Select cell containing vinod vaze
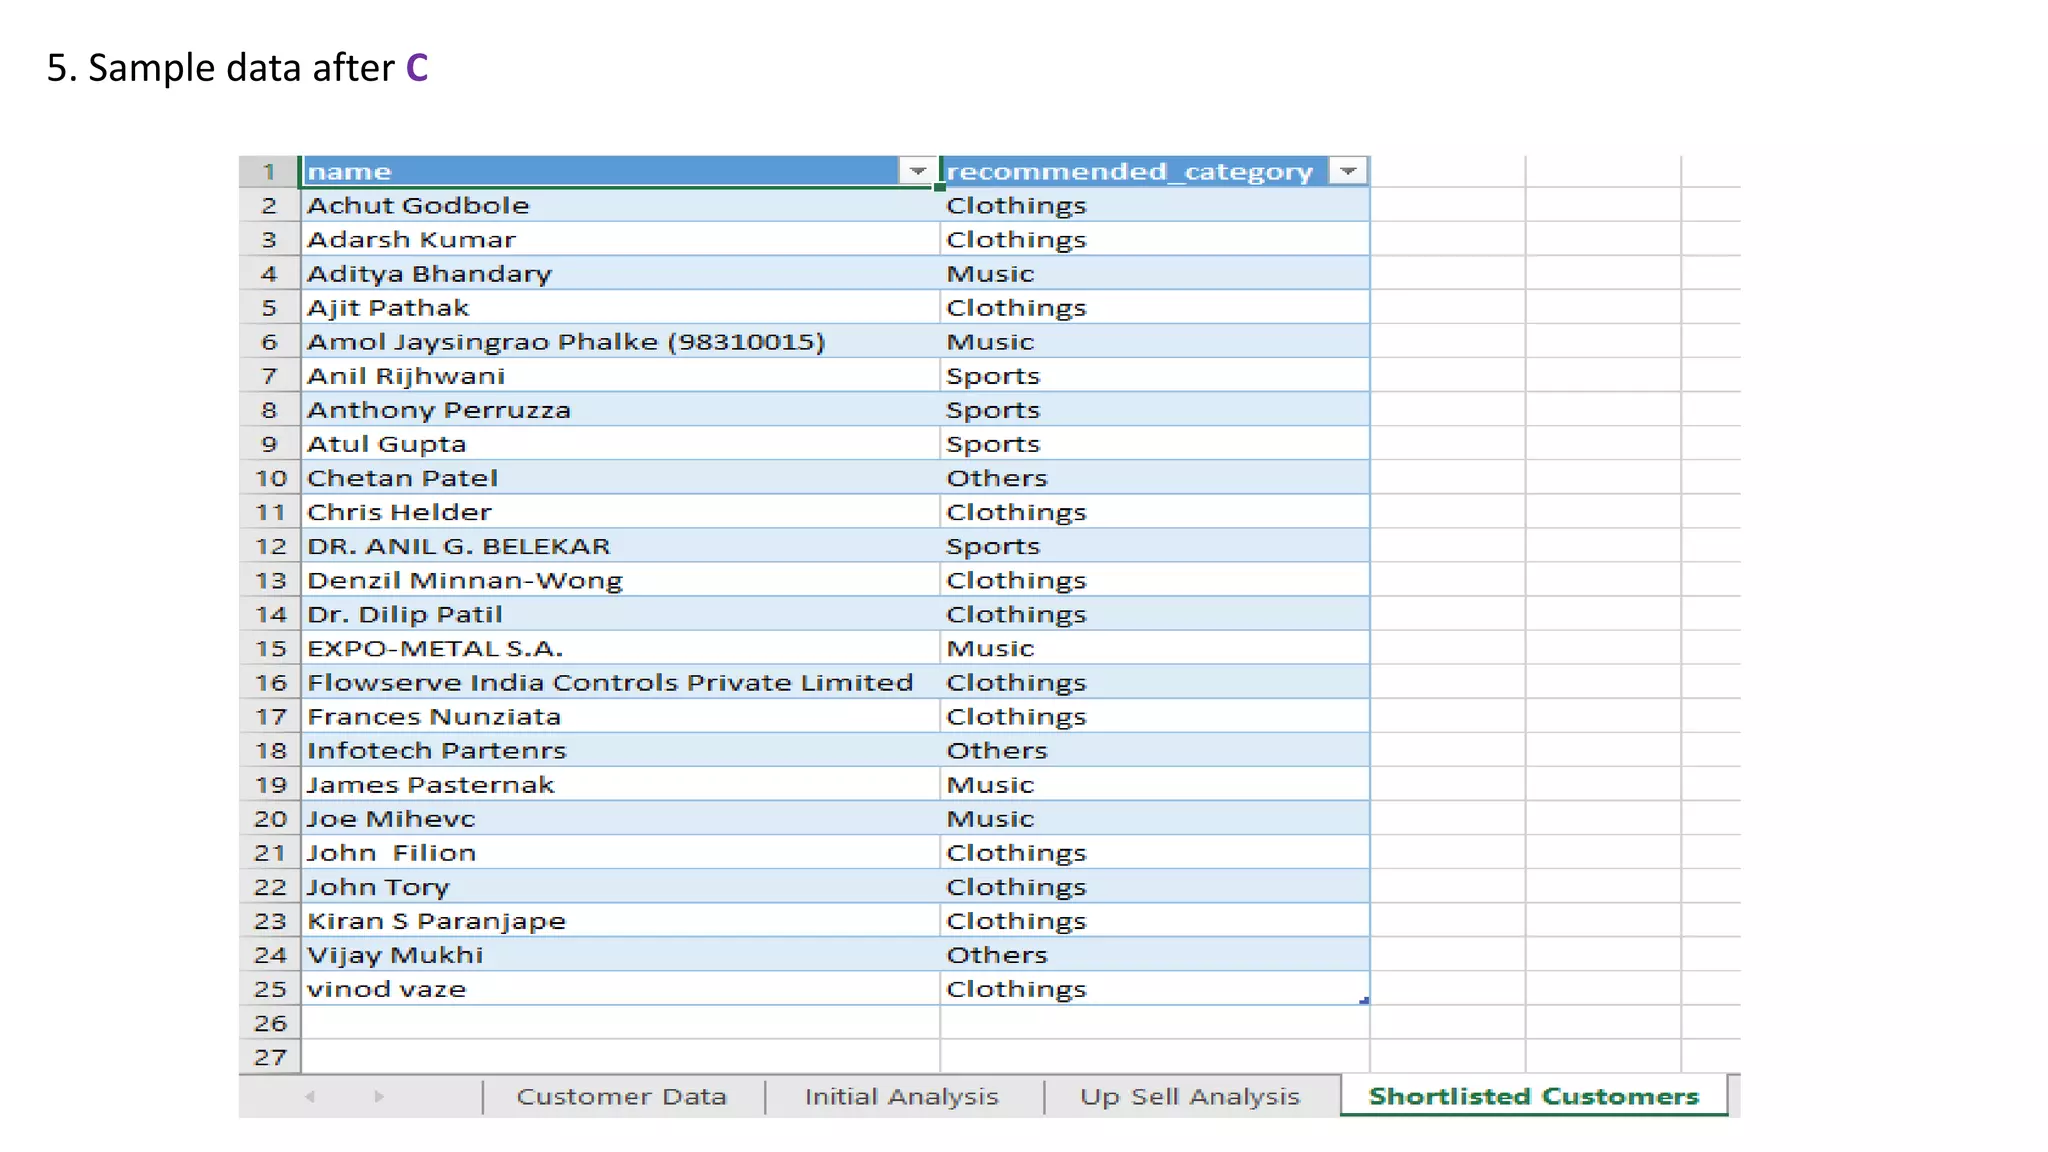The height and width of the screenshot is (1152, 2048). pos(620,989)
